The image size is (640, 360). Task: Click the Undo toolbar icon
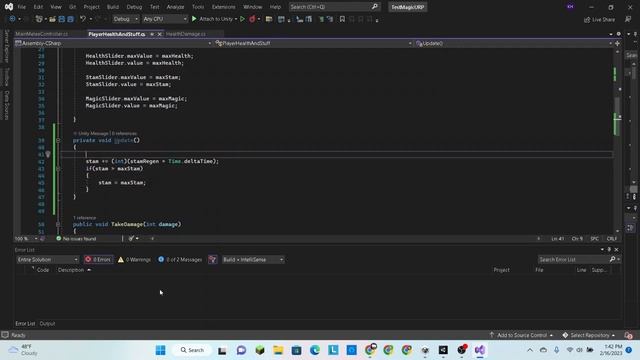(x=83, y=19)
